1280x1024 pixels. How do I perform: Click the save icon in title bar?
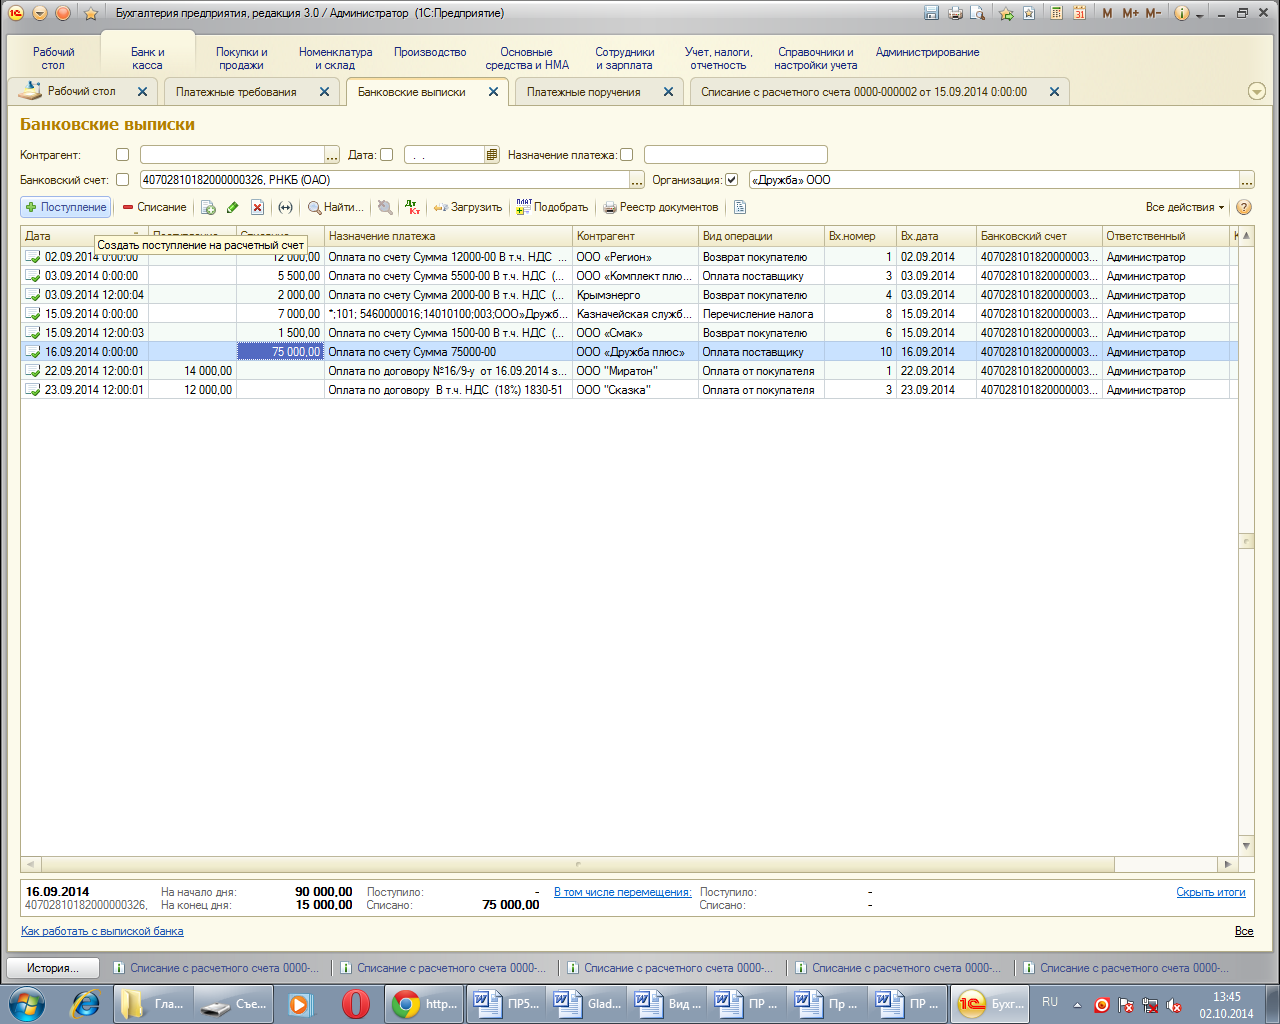(x=932, y=13)
